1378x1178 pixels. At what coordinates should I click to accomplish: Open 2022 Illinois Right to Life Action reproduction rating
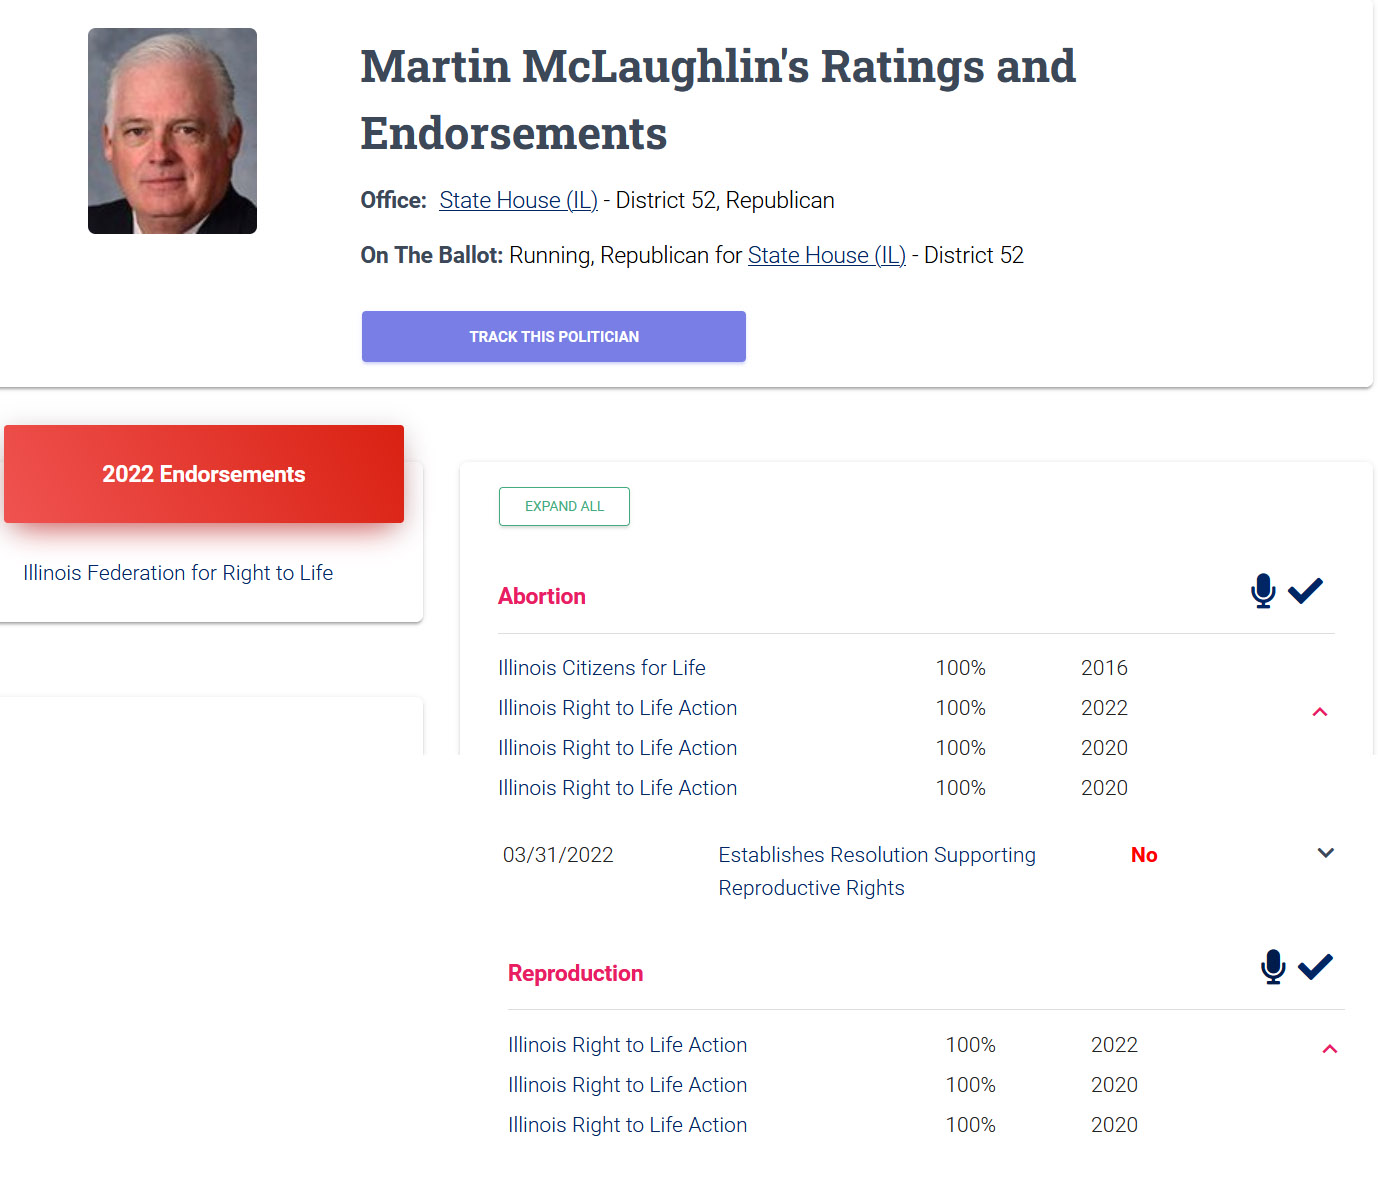pos(627,1045)
